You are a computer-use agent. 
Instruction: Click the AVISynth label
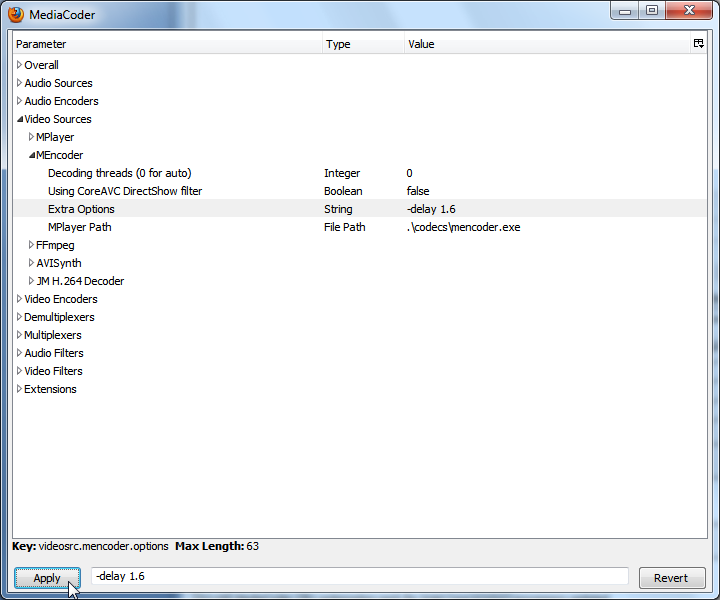[59, 263]
